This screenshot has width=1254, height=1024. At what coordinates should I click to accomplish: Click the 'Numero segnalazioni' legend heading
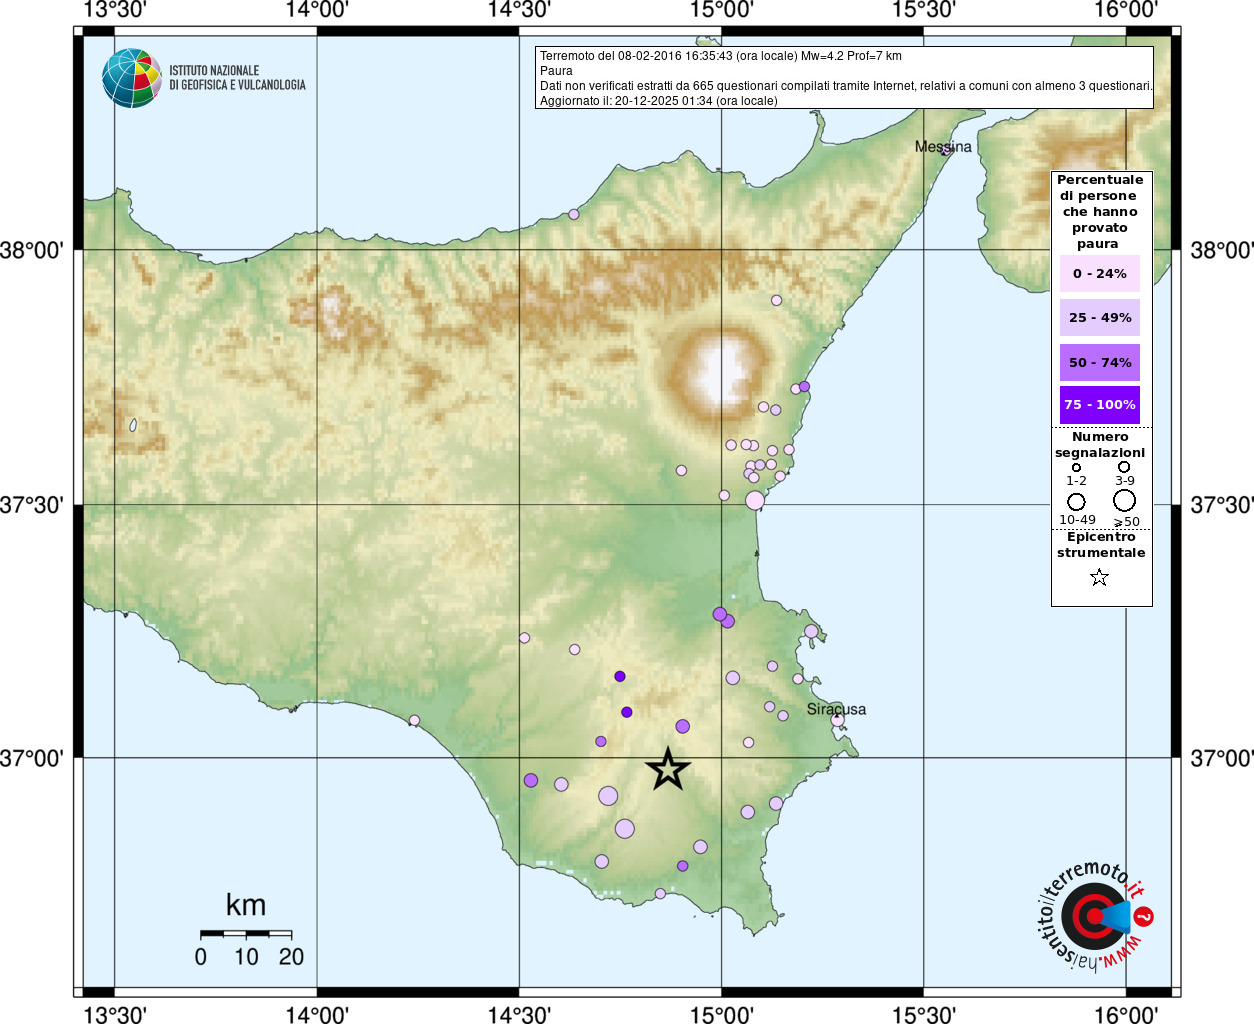tap(1100, 445)
